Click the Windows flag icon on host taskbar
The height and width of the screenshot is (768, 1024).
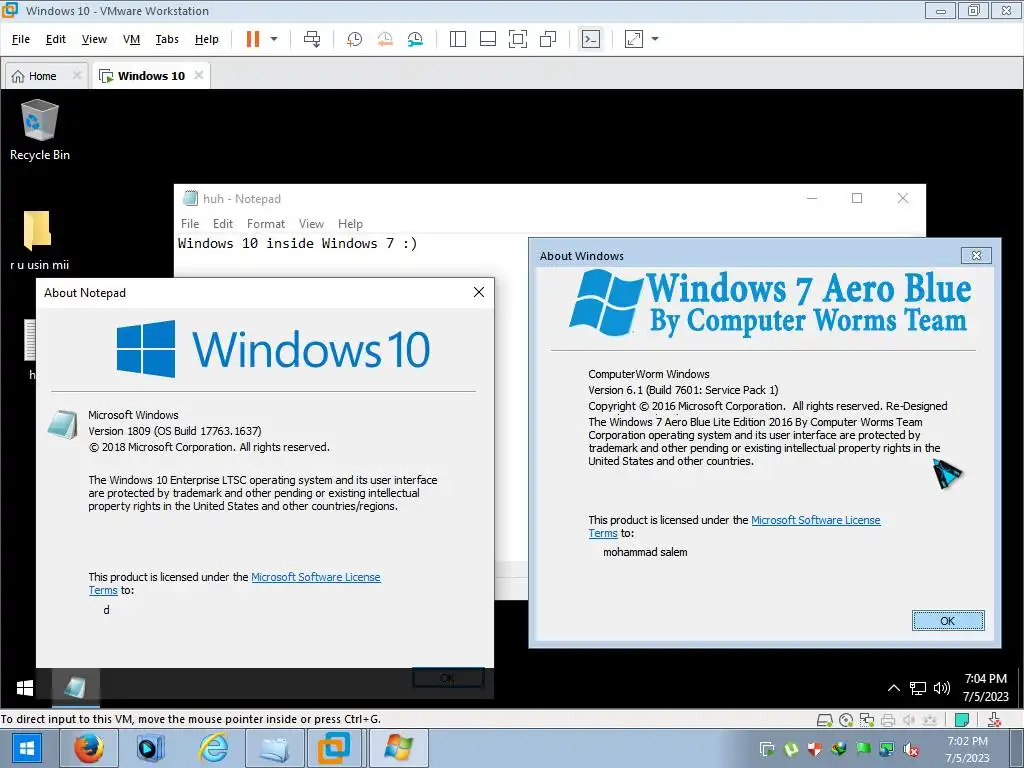(399, 748)
